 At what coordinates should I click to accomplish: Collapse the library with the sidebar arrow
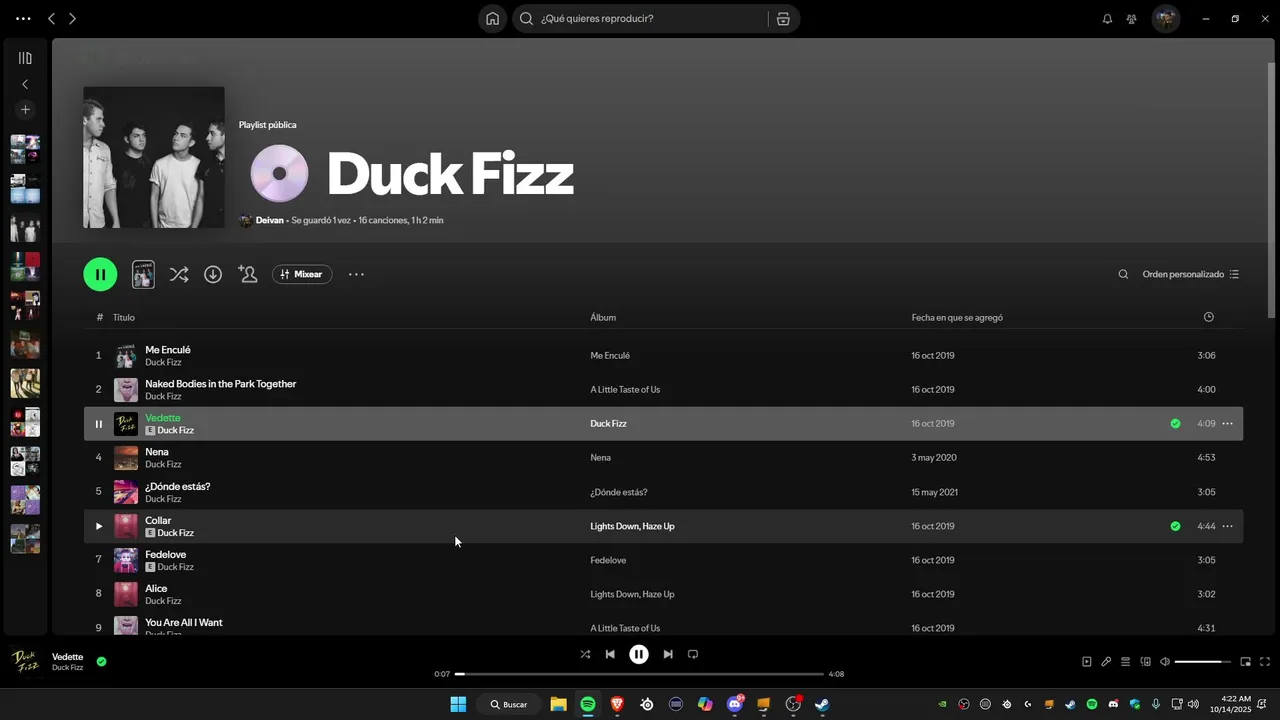[25, 84]
